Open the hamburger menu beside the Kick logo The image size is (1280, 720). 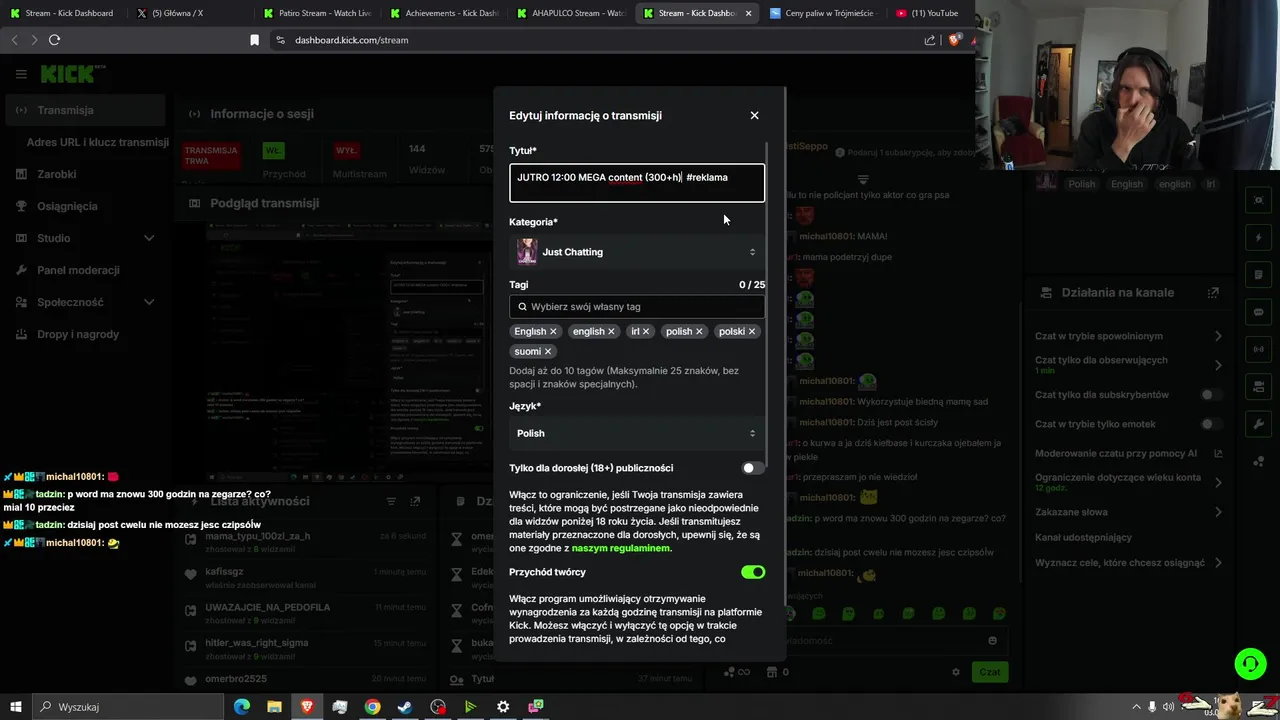pyautogui.click(x=21, y=74)
